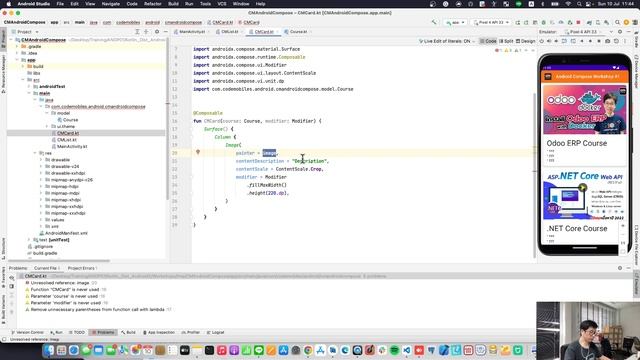Click the Problems panel gear icon
Viewport: 640px width, 360px height.
click(x=620, y=268)
